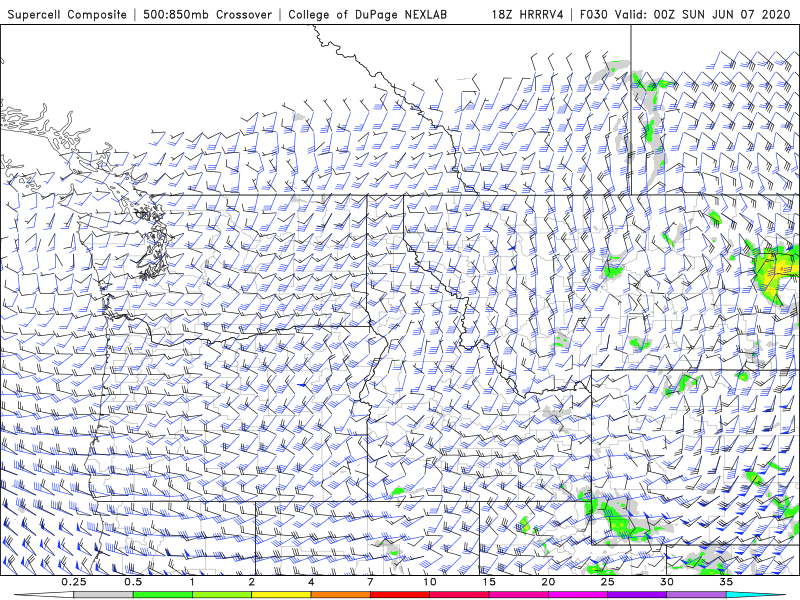Click the '25' legend value

pyautogui.click(x=607, y=582)
